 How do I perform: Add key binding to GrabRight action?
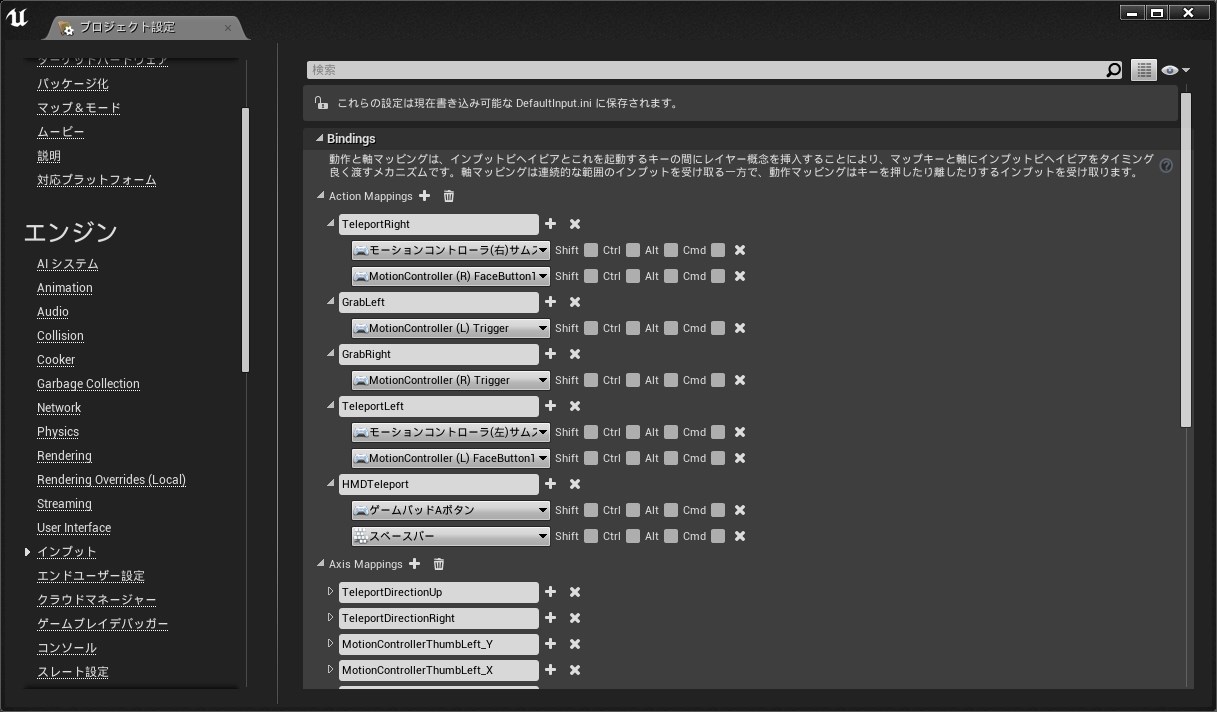click(550, 354)
